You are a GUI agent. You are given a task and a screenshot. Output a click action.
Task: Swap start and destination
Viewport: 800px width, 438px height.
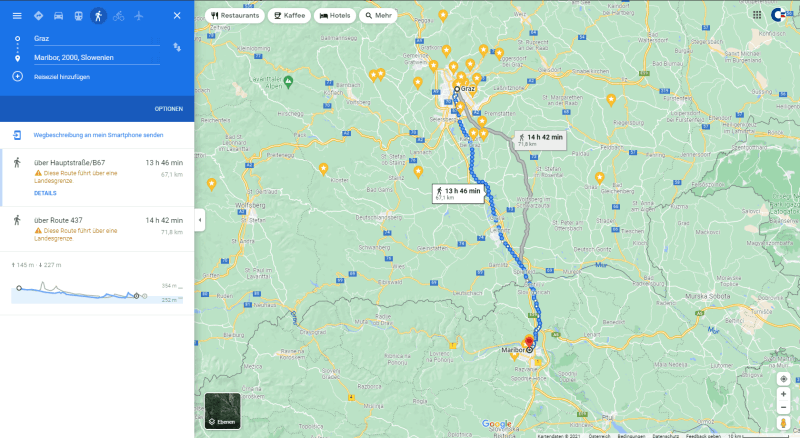point(177,46)
